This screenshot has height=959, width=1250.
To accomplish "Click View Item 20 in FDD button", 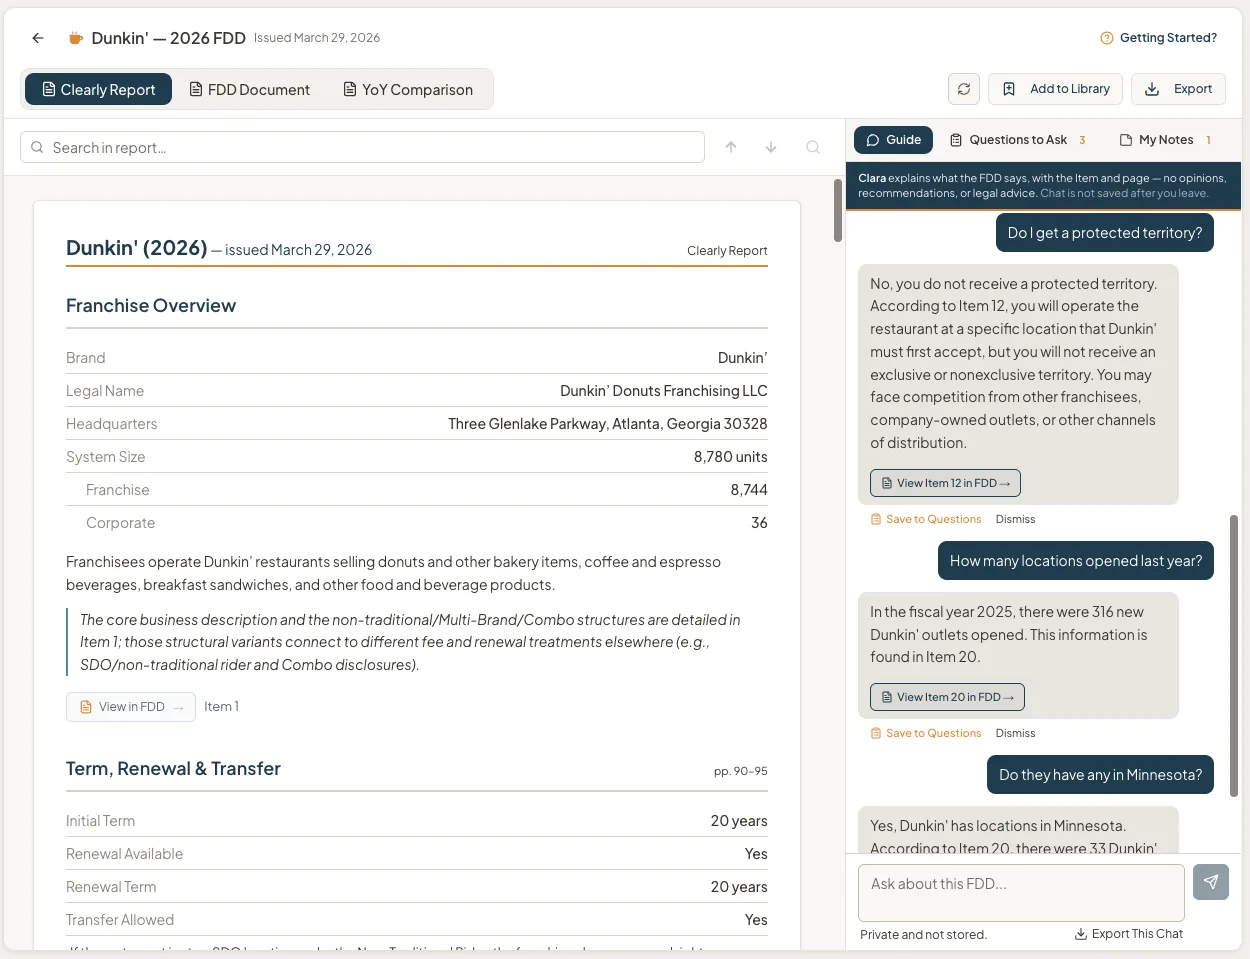I will [x=947, y=697].
